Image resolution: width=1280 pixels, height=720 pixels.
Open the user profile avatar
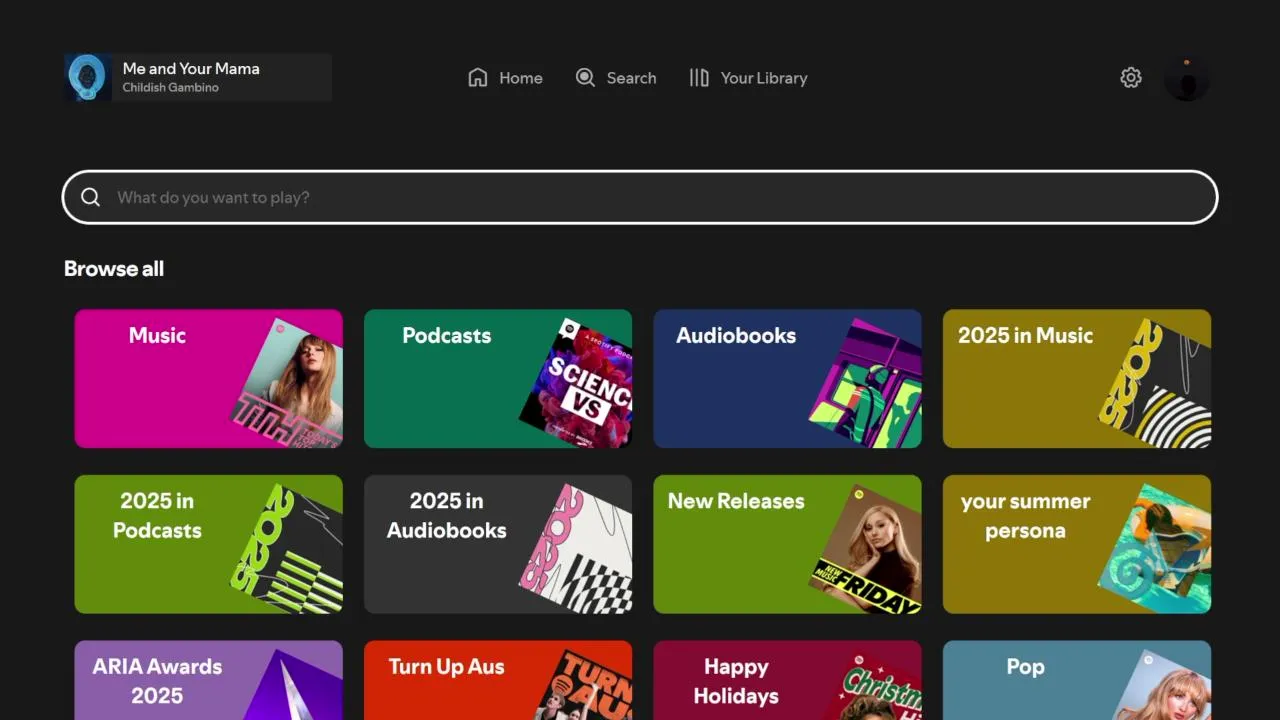tap(1187, 78)
